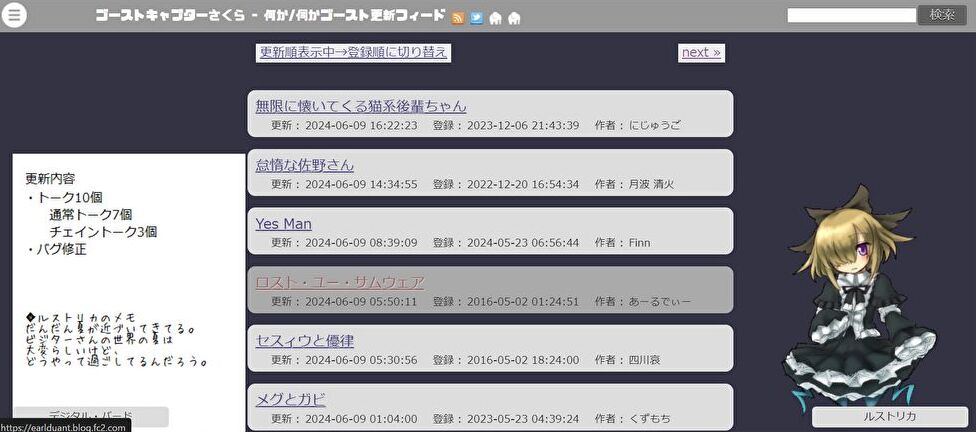Click the rightmost Mastodon icon in the header
976x432 pixels.
[514, 18]
